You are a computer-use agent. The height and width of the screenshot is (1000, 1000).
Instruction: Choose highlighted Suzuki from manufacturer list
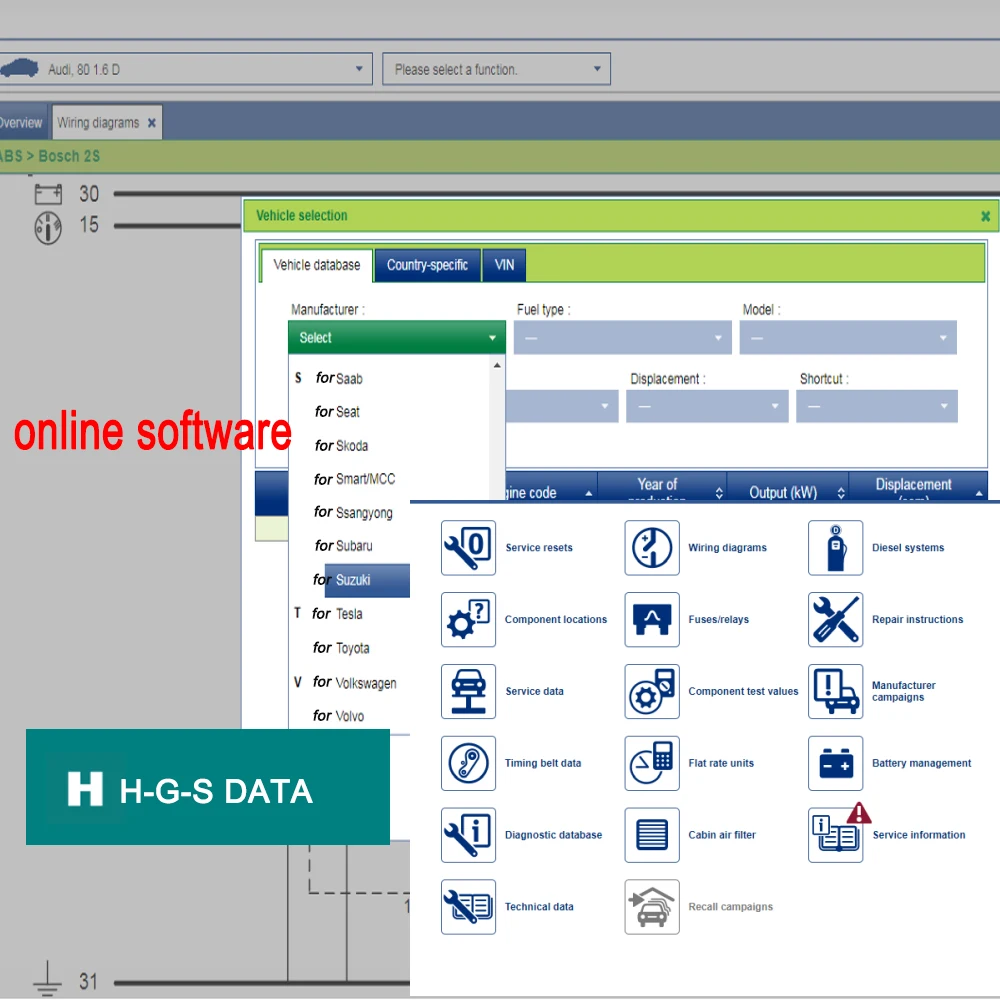(367, 580)
